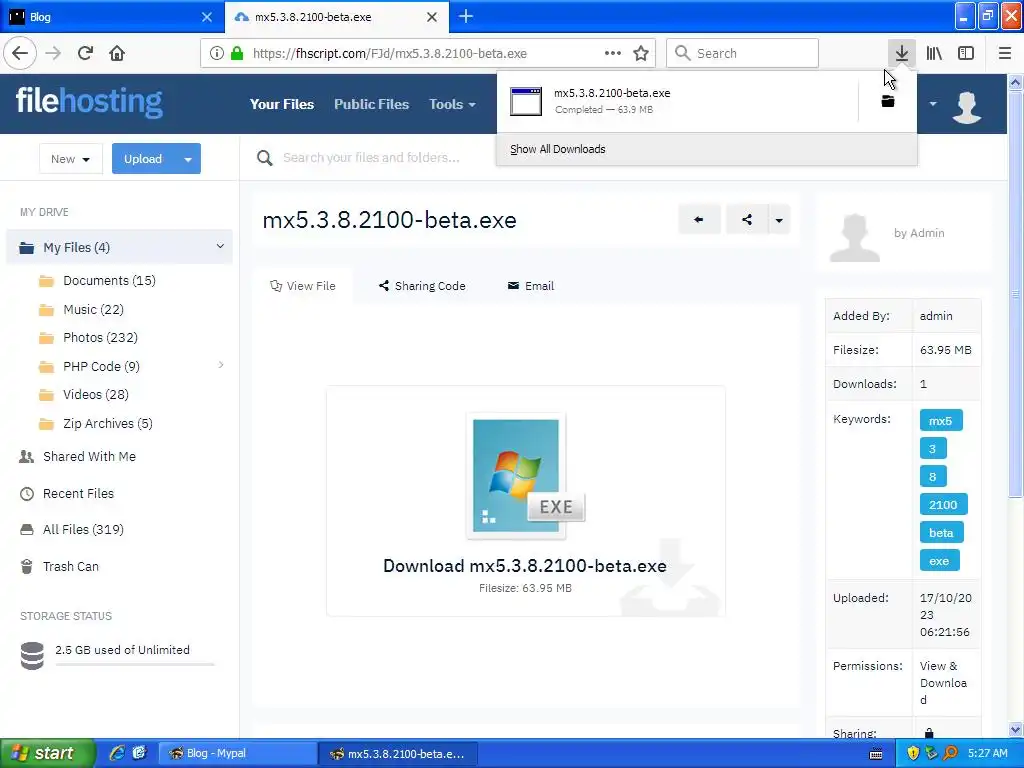Open the browser hamburger menu
Screen dimensions: 1024x768
1005,53
